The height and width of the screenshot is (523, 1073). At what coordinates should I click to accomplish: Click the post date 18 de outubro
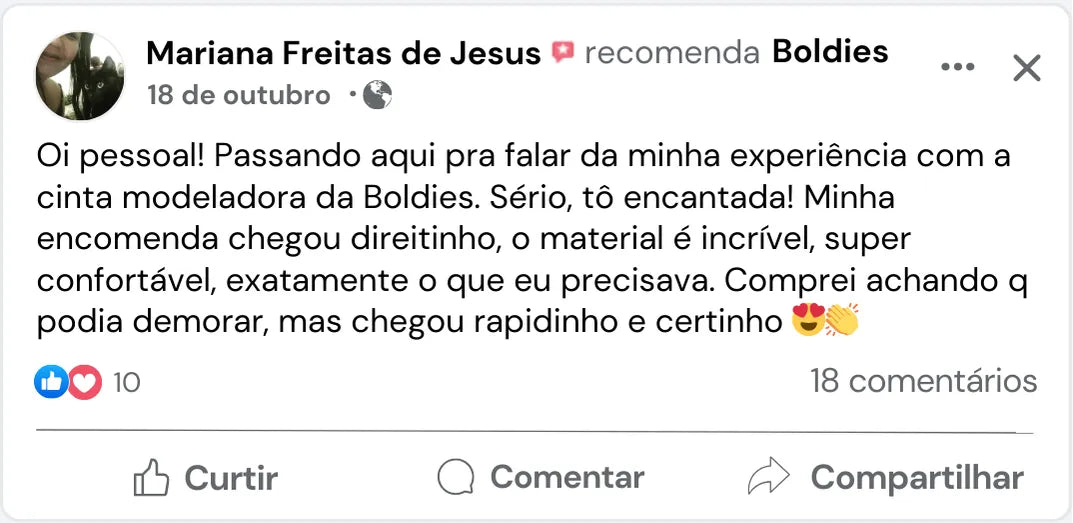[238, 95]
